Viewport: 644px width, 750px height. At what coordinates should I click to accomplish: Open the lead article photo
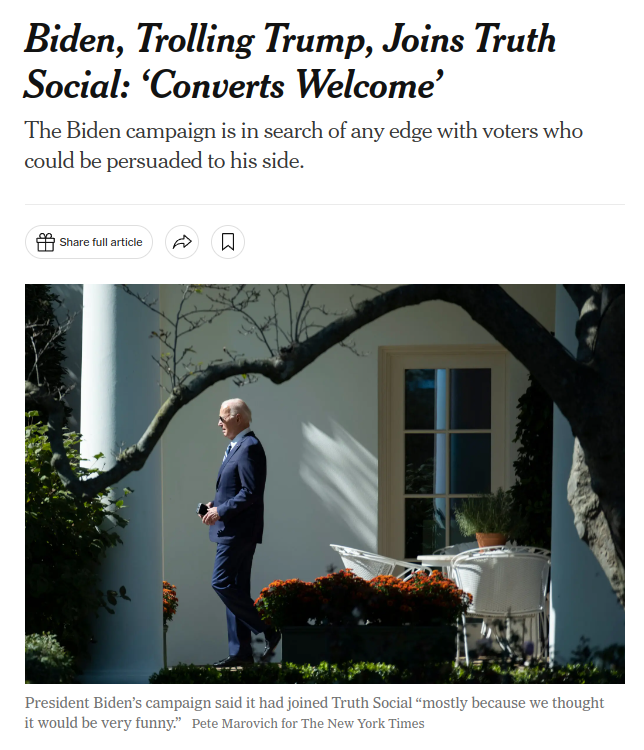pyautogui.click(x=325, y=484)
